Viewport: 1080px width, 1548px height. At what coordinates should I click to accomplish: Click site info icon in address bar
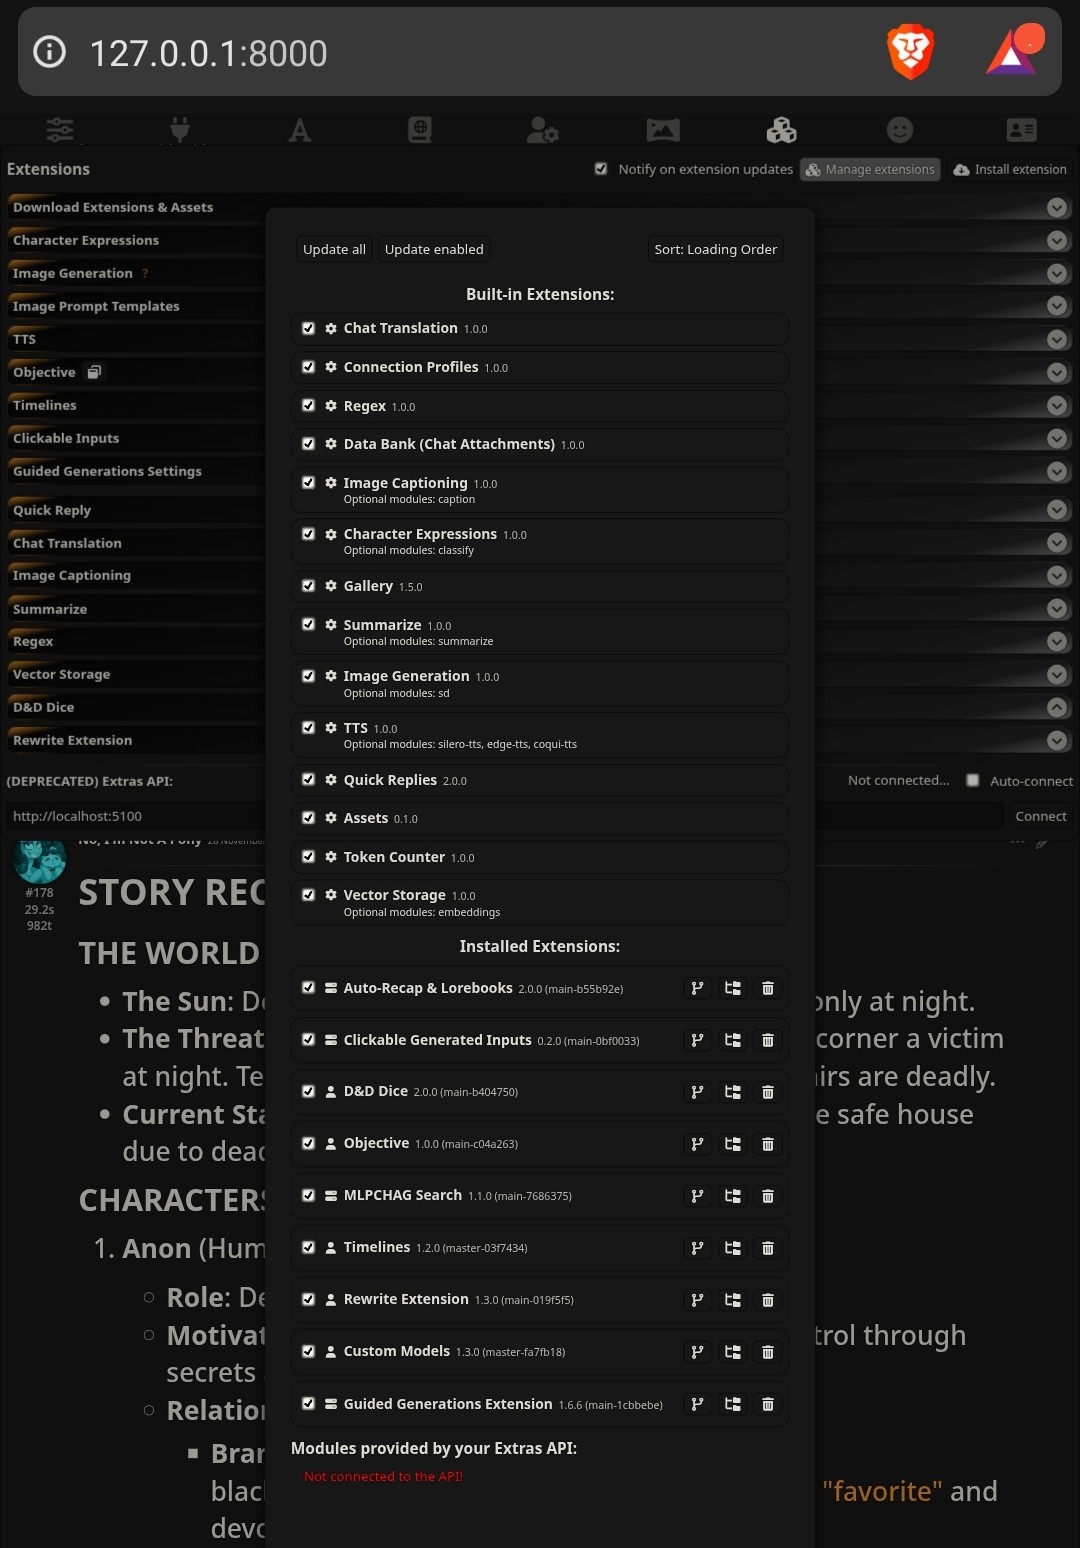(x=49, y=52)
